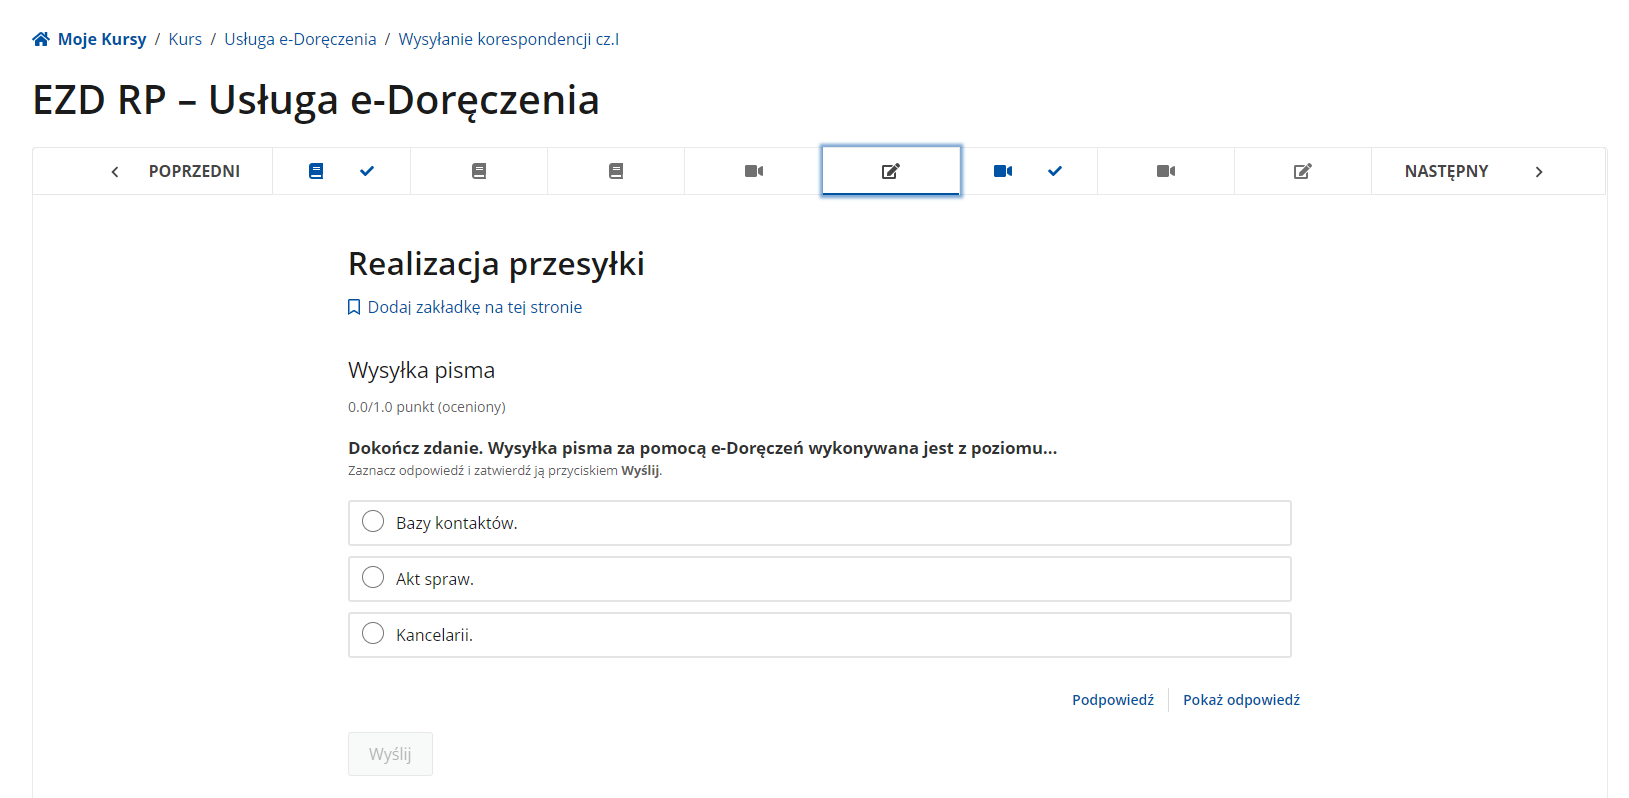Select the highlighted current exercise unit icon
This screenshot has height=798, width=1629.
pos(891,171)
